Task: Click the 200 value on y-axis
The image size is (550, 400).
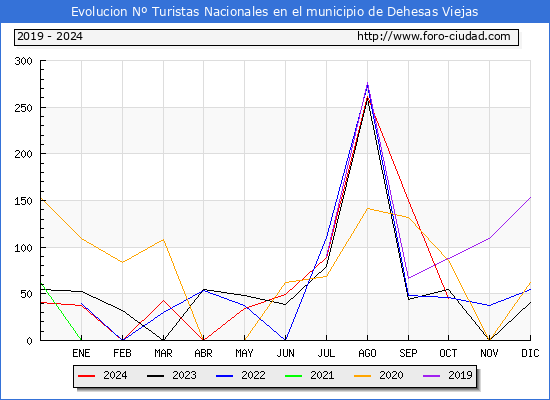Action: [x=24, y=154]
